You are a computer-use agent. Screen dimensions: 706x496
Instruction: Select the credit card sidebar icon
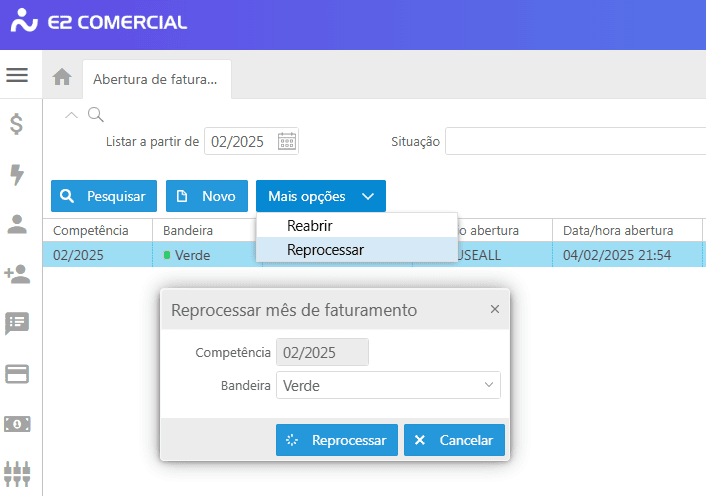[x=17, y=374]
